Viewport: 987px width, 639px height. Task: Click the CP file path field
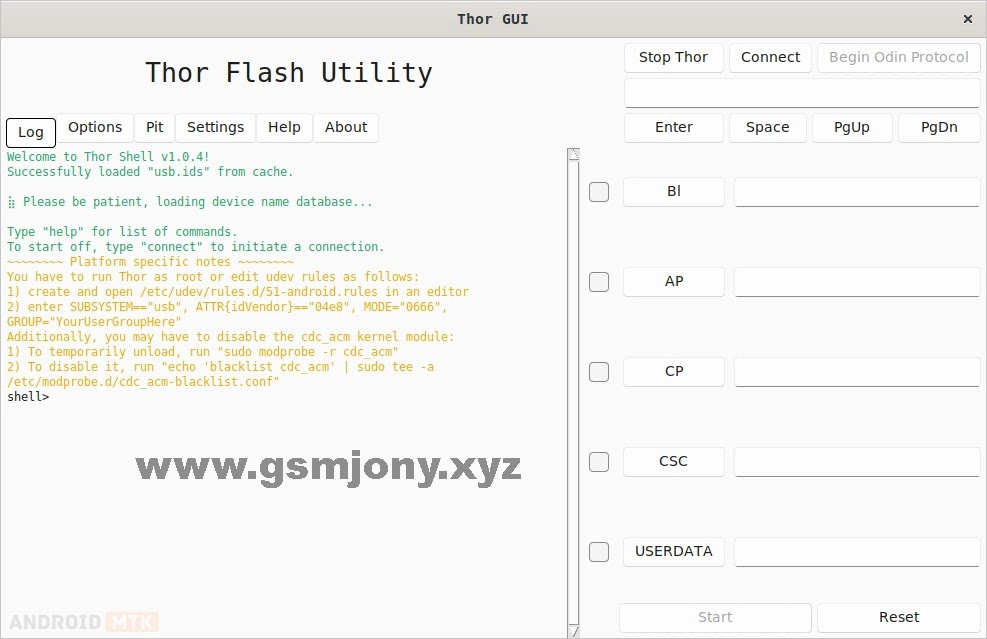pos(857,372)
